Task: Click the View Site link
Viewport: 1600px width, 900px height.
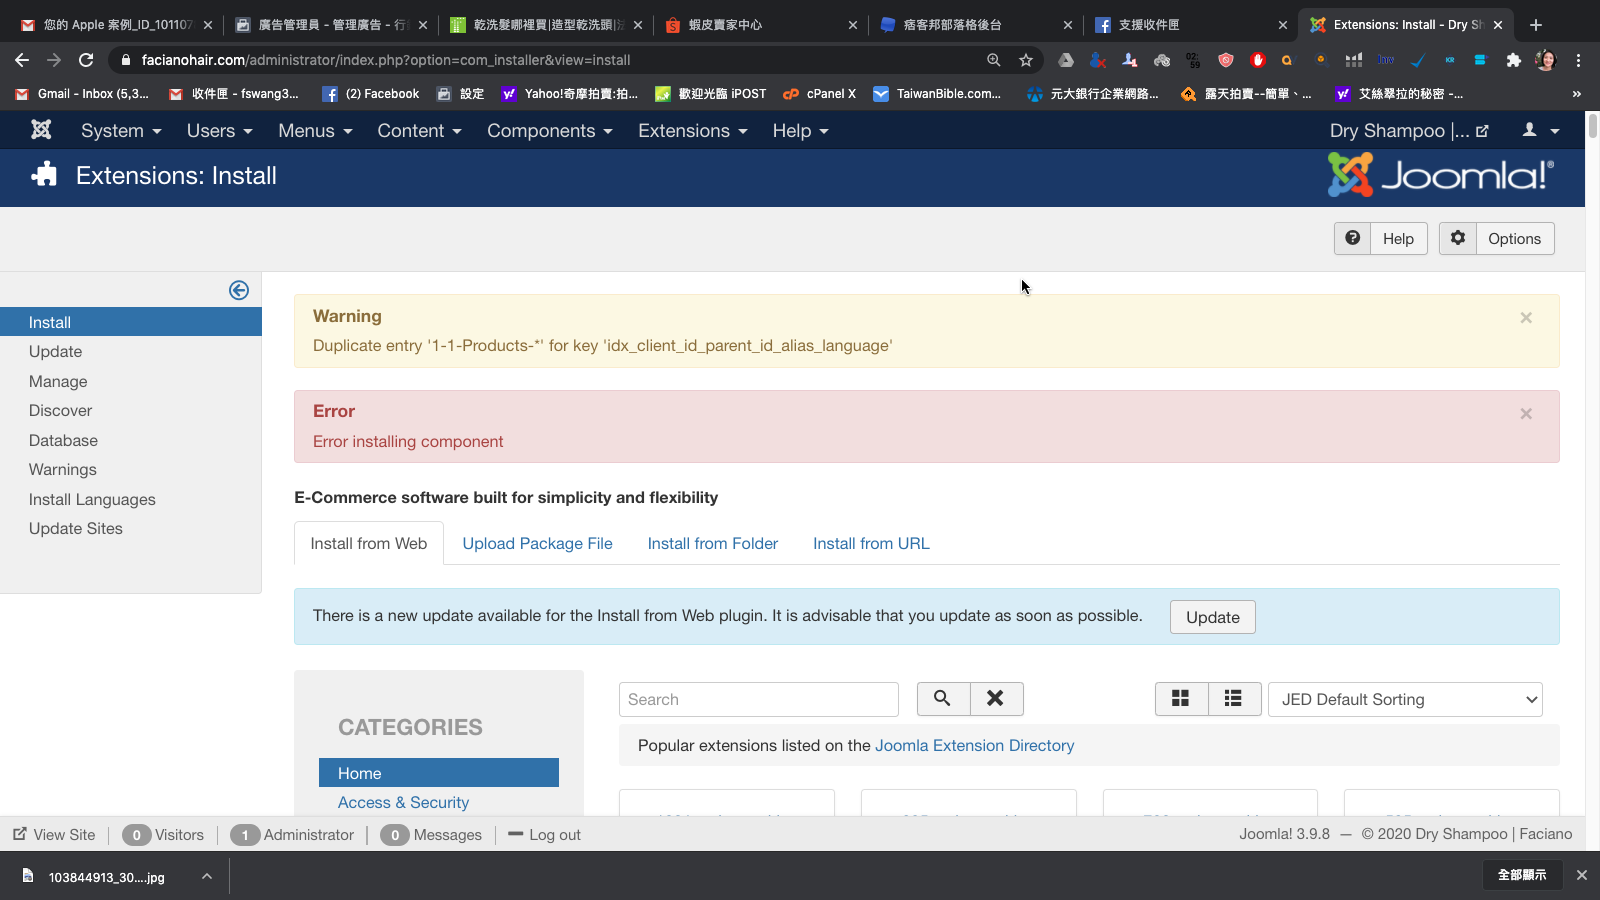Action: 54,835
